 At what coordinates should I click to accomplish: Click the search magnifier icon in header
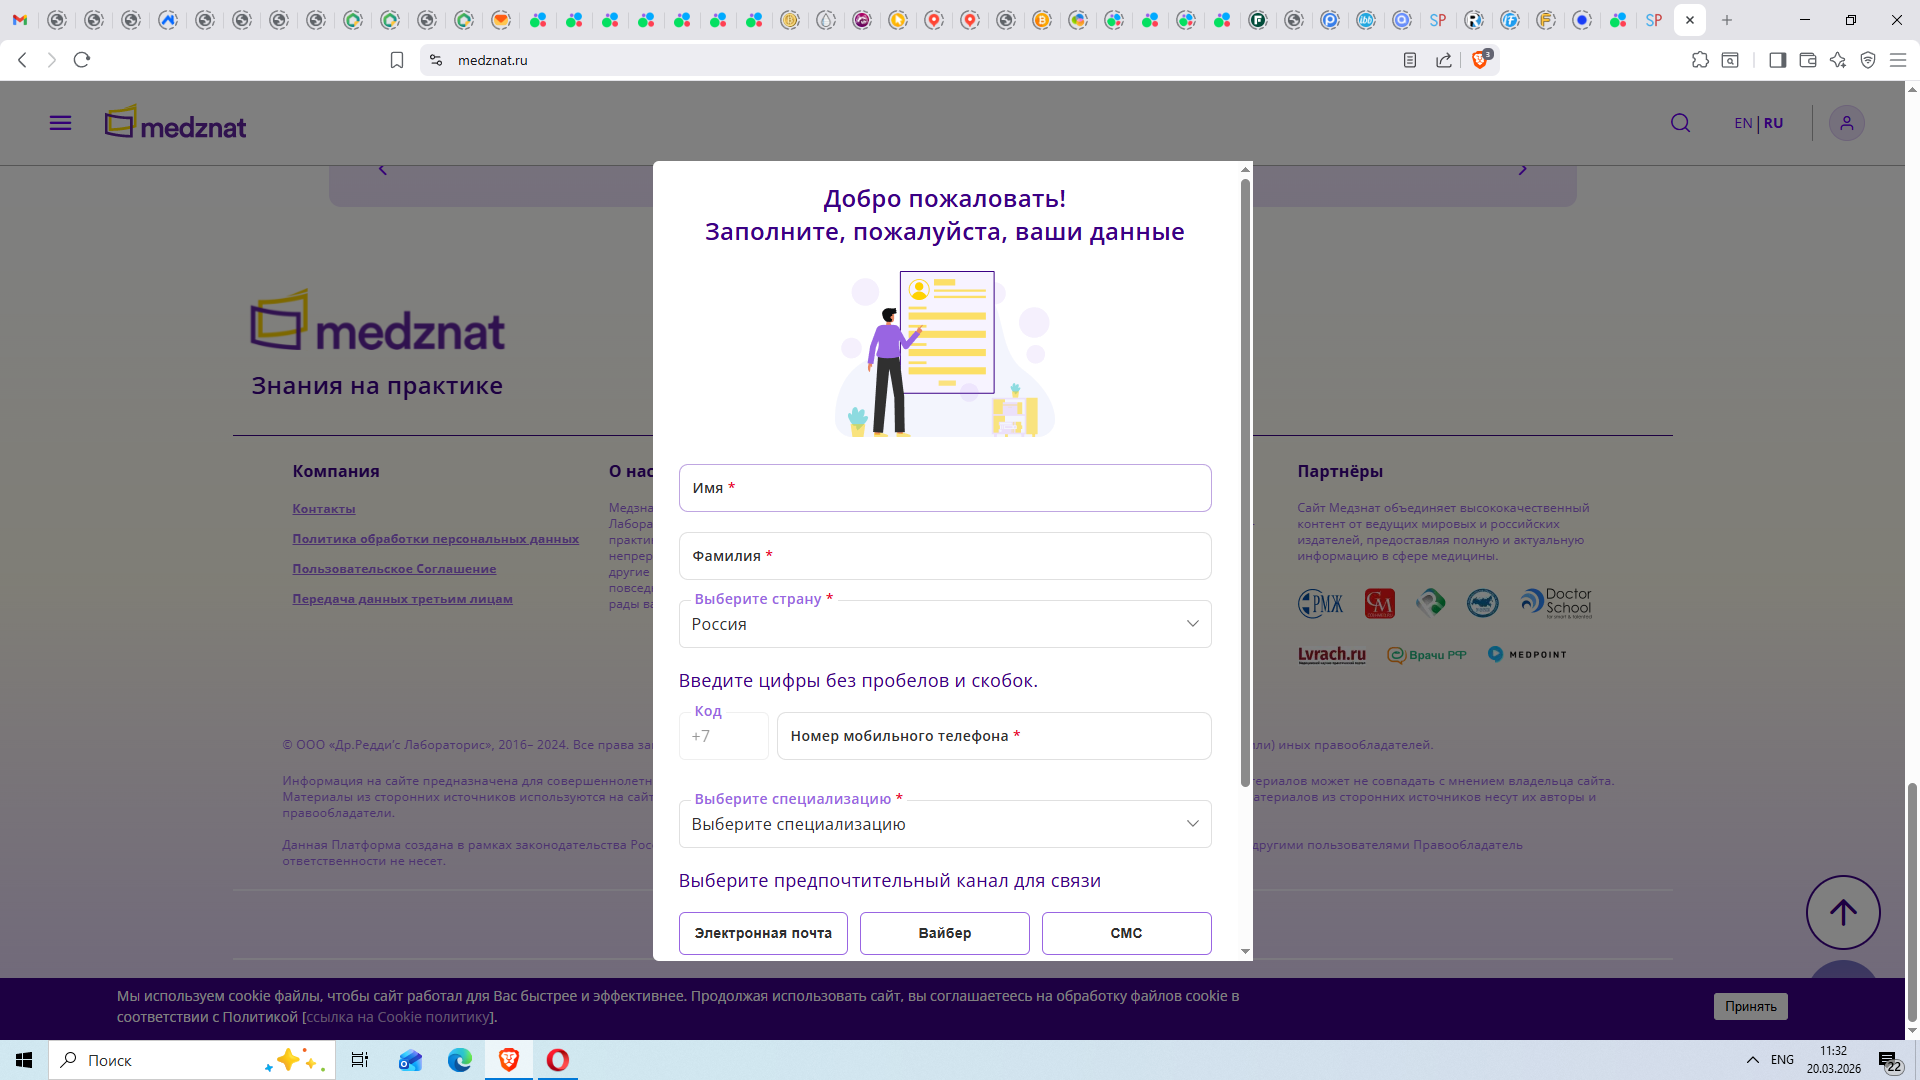click(1680, 123)
